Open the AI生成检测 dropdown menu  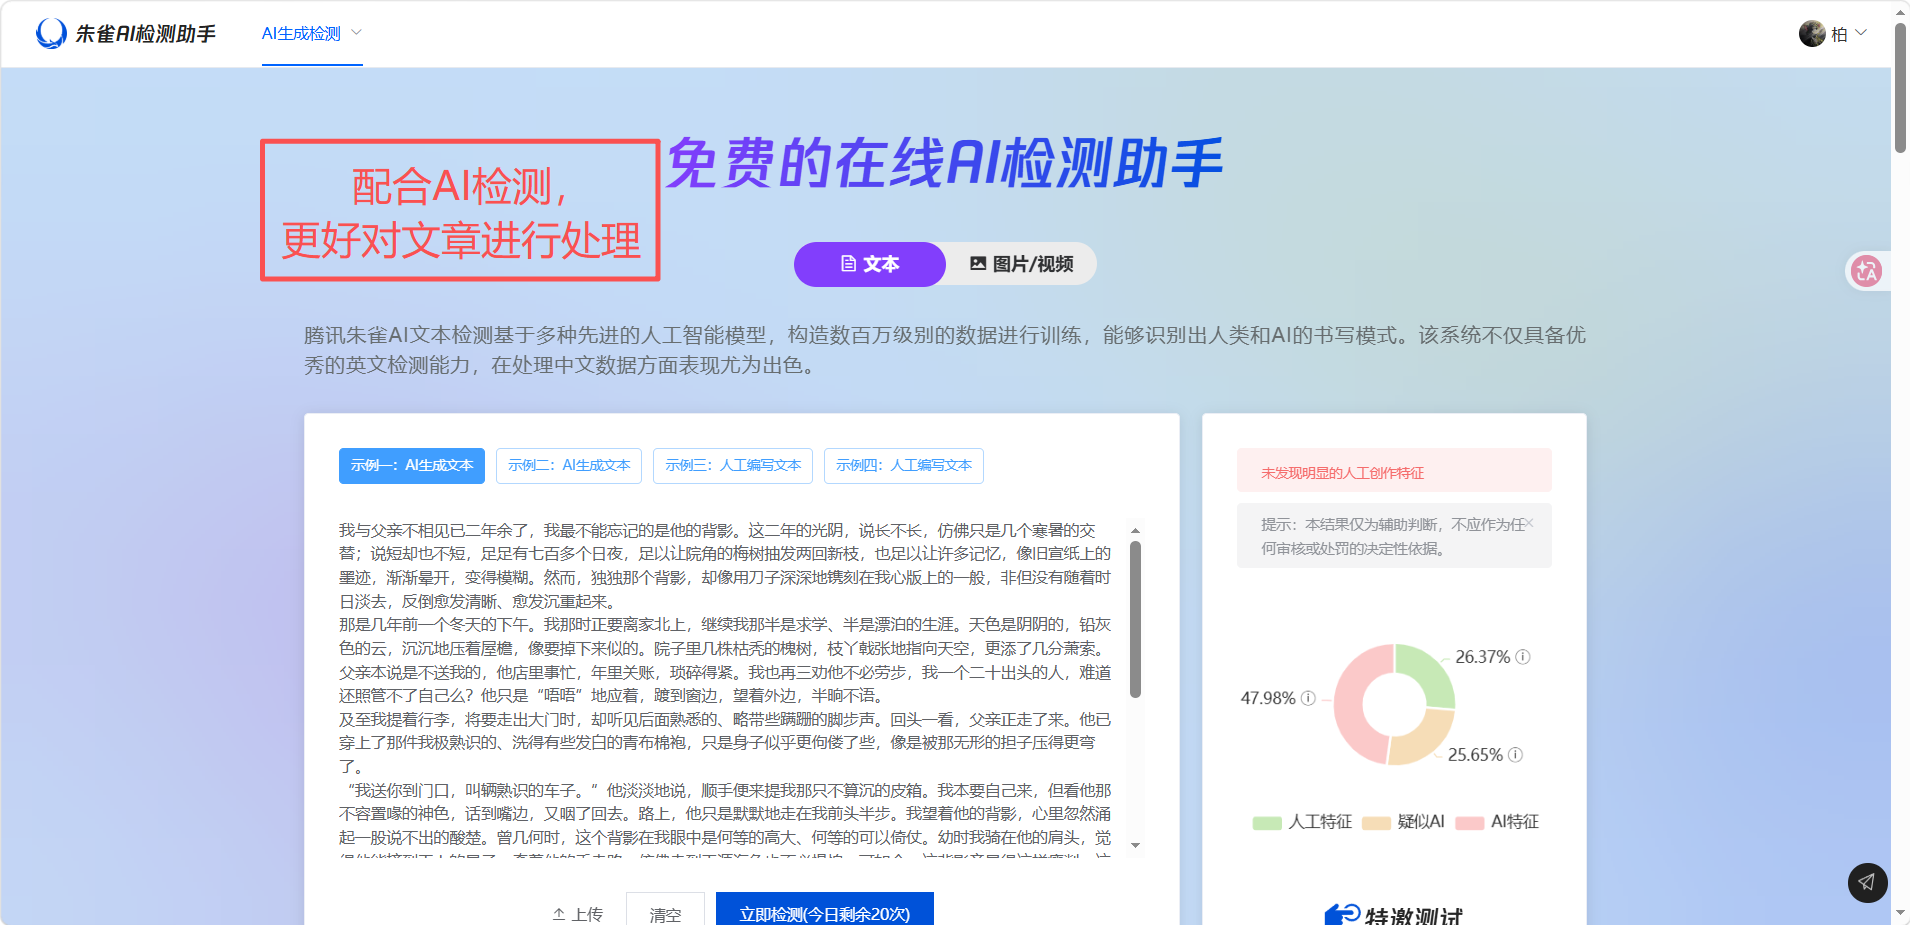pyautogui.click(x=312, y=34)
